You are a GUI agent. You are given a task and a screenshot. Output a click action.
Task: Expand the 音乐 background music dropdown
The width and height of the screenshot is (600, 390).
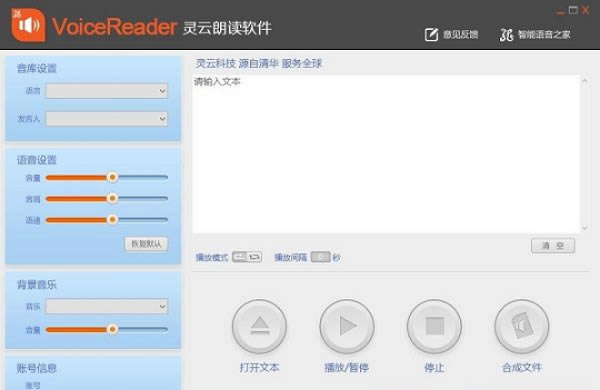tap(107, 306)
